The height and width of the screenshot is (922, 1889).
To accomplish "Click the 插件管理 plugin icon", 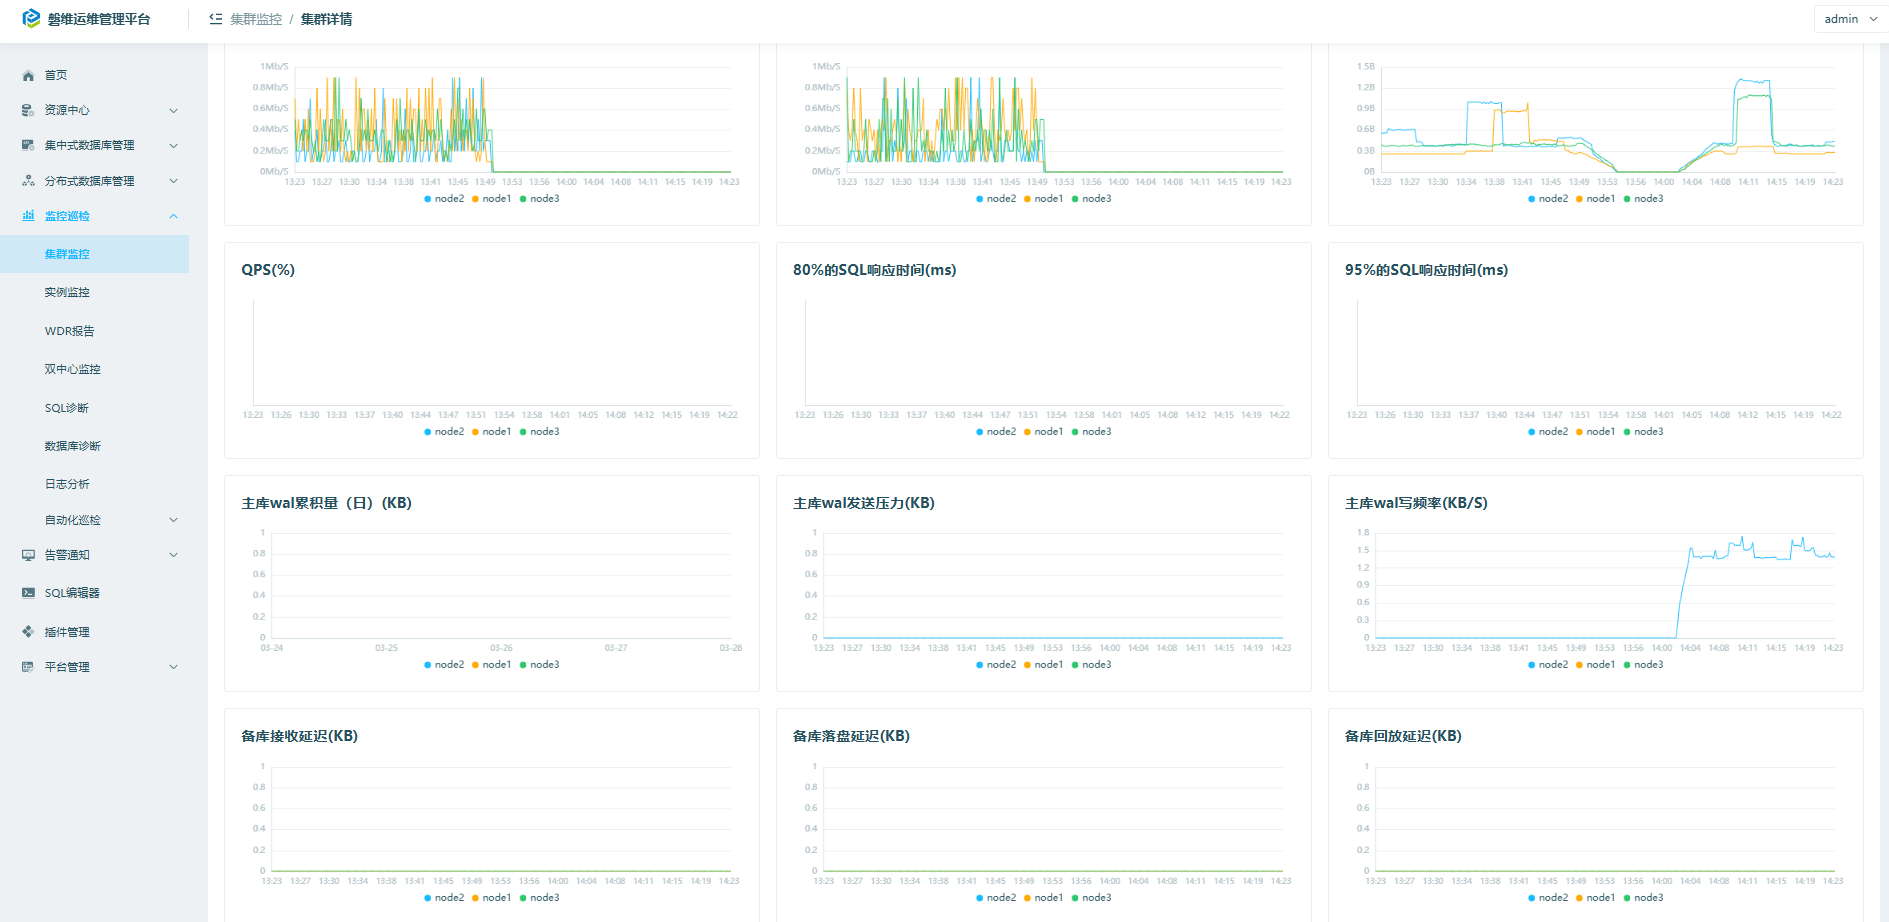I will click(28, 632).
